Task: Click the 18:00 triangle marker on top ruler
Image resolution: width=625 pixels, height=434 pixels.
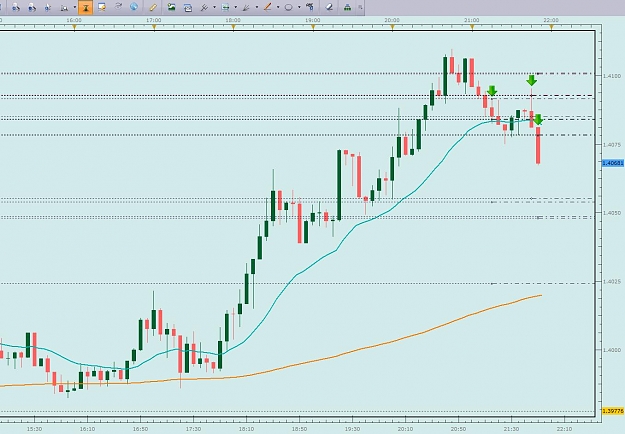Action: (x=234, y=27)
